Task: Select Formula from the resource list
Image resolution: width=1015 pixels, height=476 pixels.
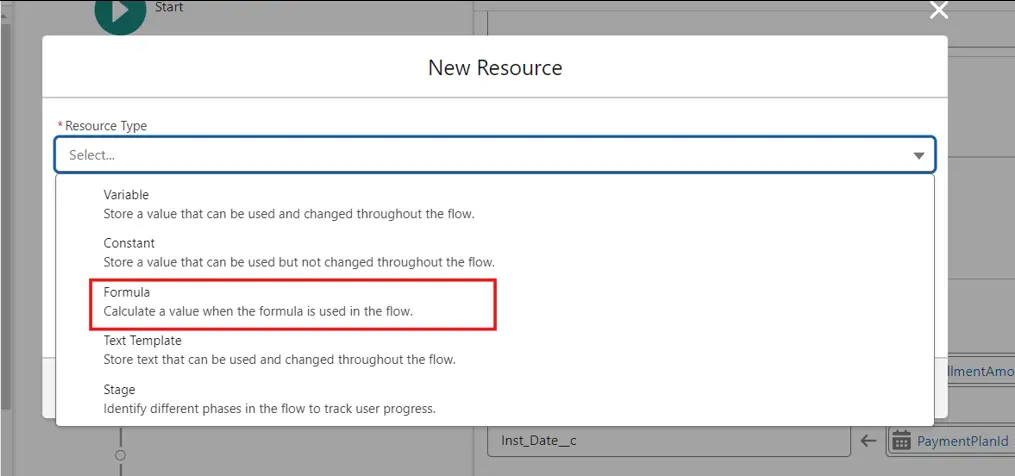Action: [127, 292]
